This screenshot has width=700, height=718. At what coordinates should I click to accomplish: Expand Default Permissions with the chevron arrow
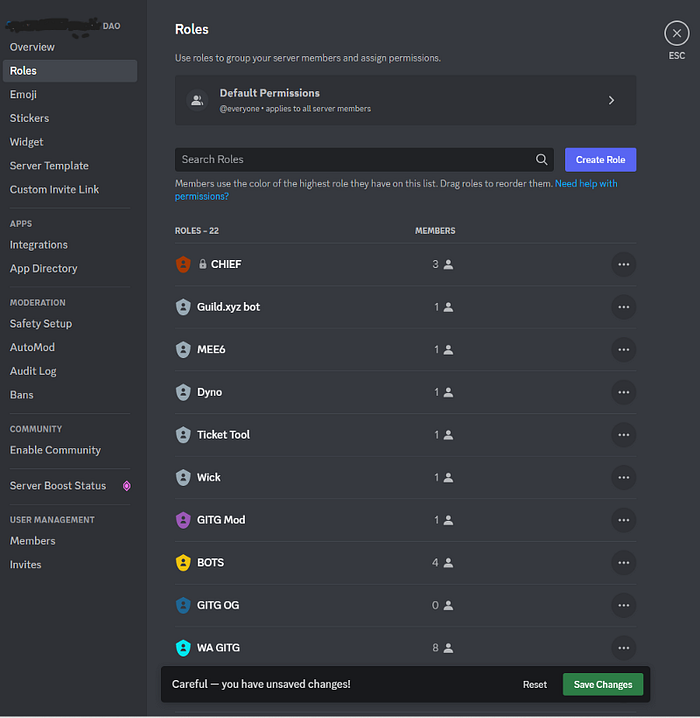611,100
